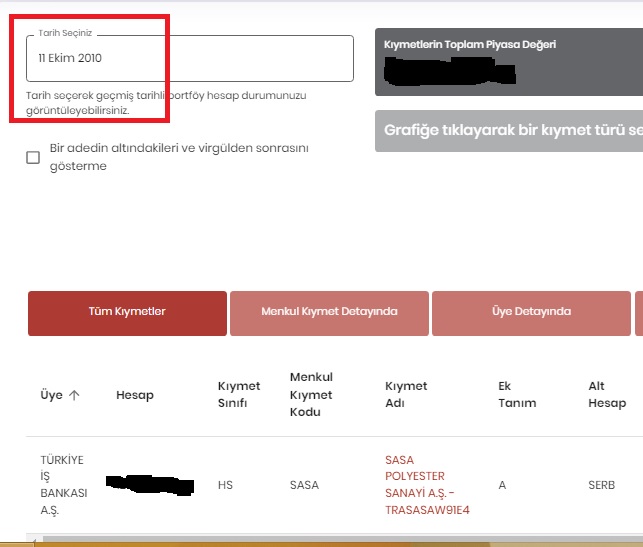Open the Üye Detayında tab
This screenshot has height=547, width=643.
pyautogui.click(x=531, y=313)
